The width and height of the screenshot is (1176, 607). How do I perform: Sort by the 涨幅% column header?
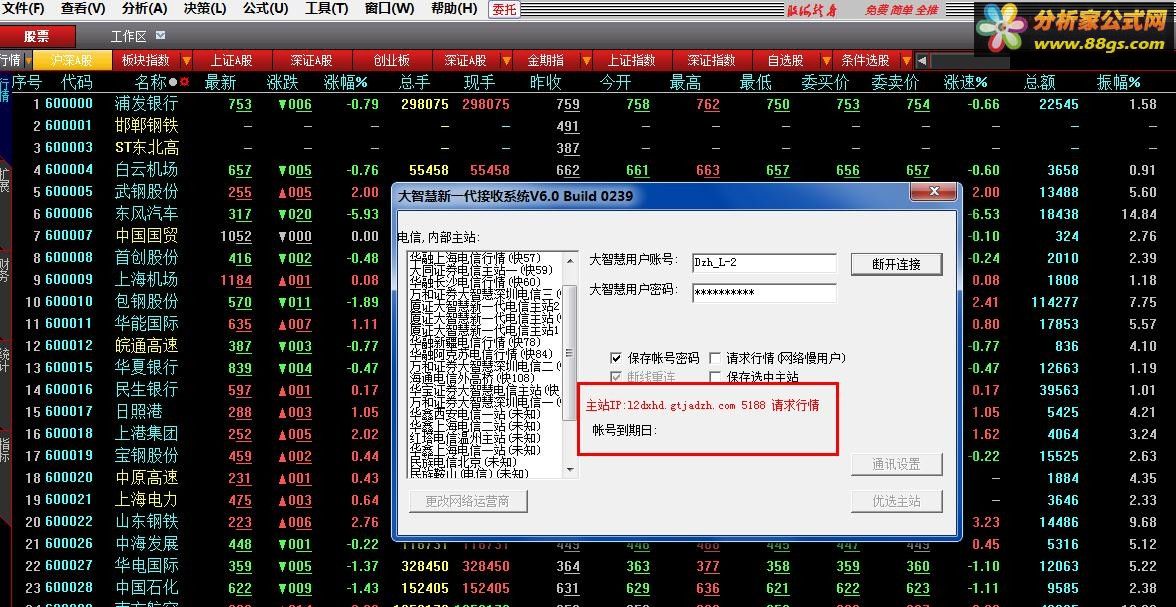(x=346, y=82)
